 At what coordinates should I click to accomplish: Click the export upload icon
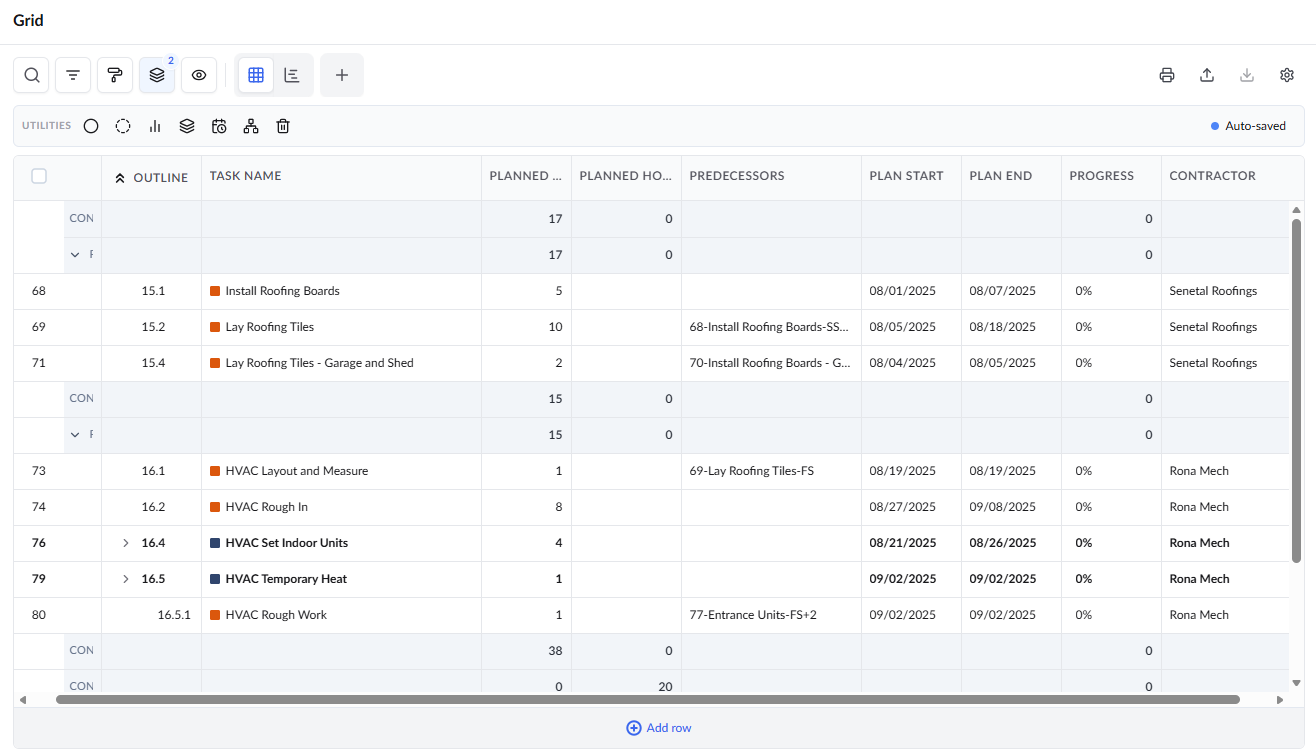[x=1207, y=75]
